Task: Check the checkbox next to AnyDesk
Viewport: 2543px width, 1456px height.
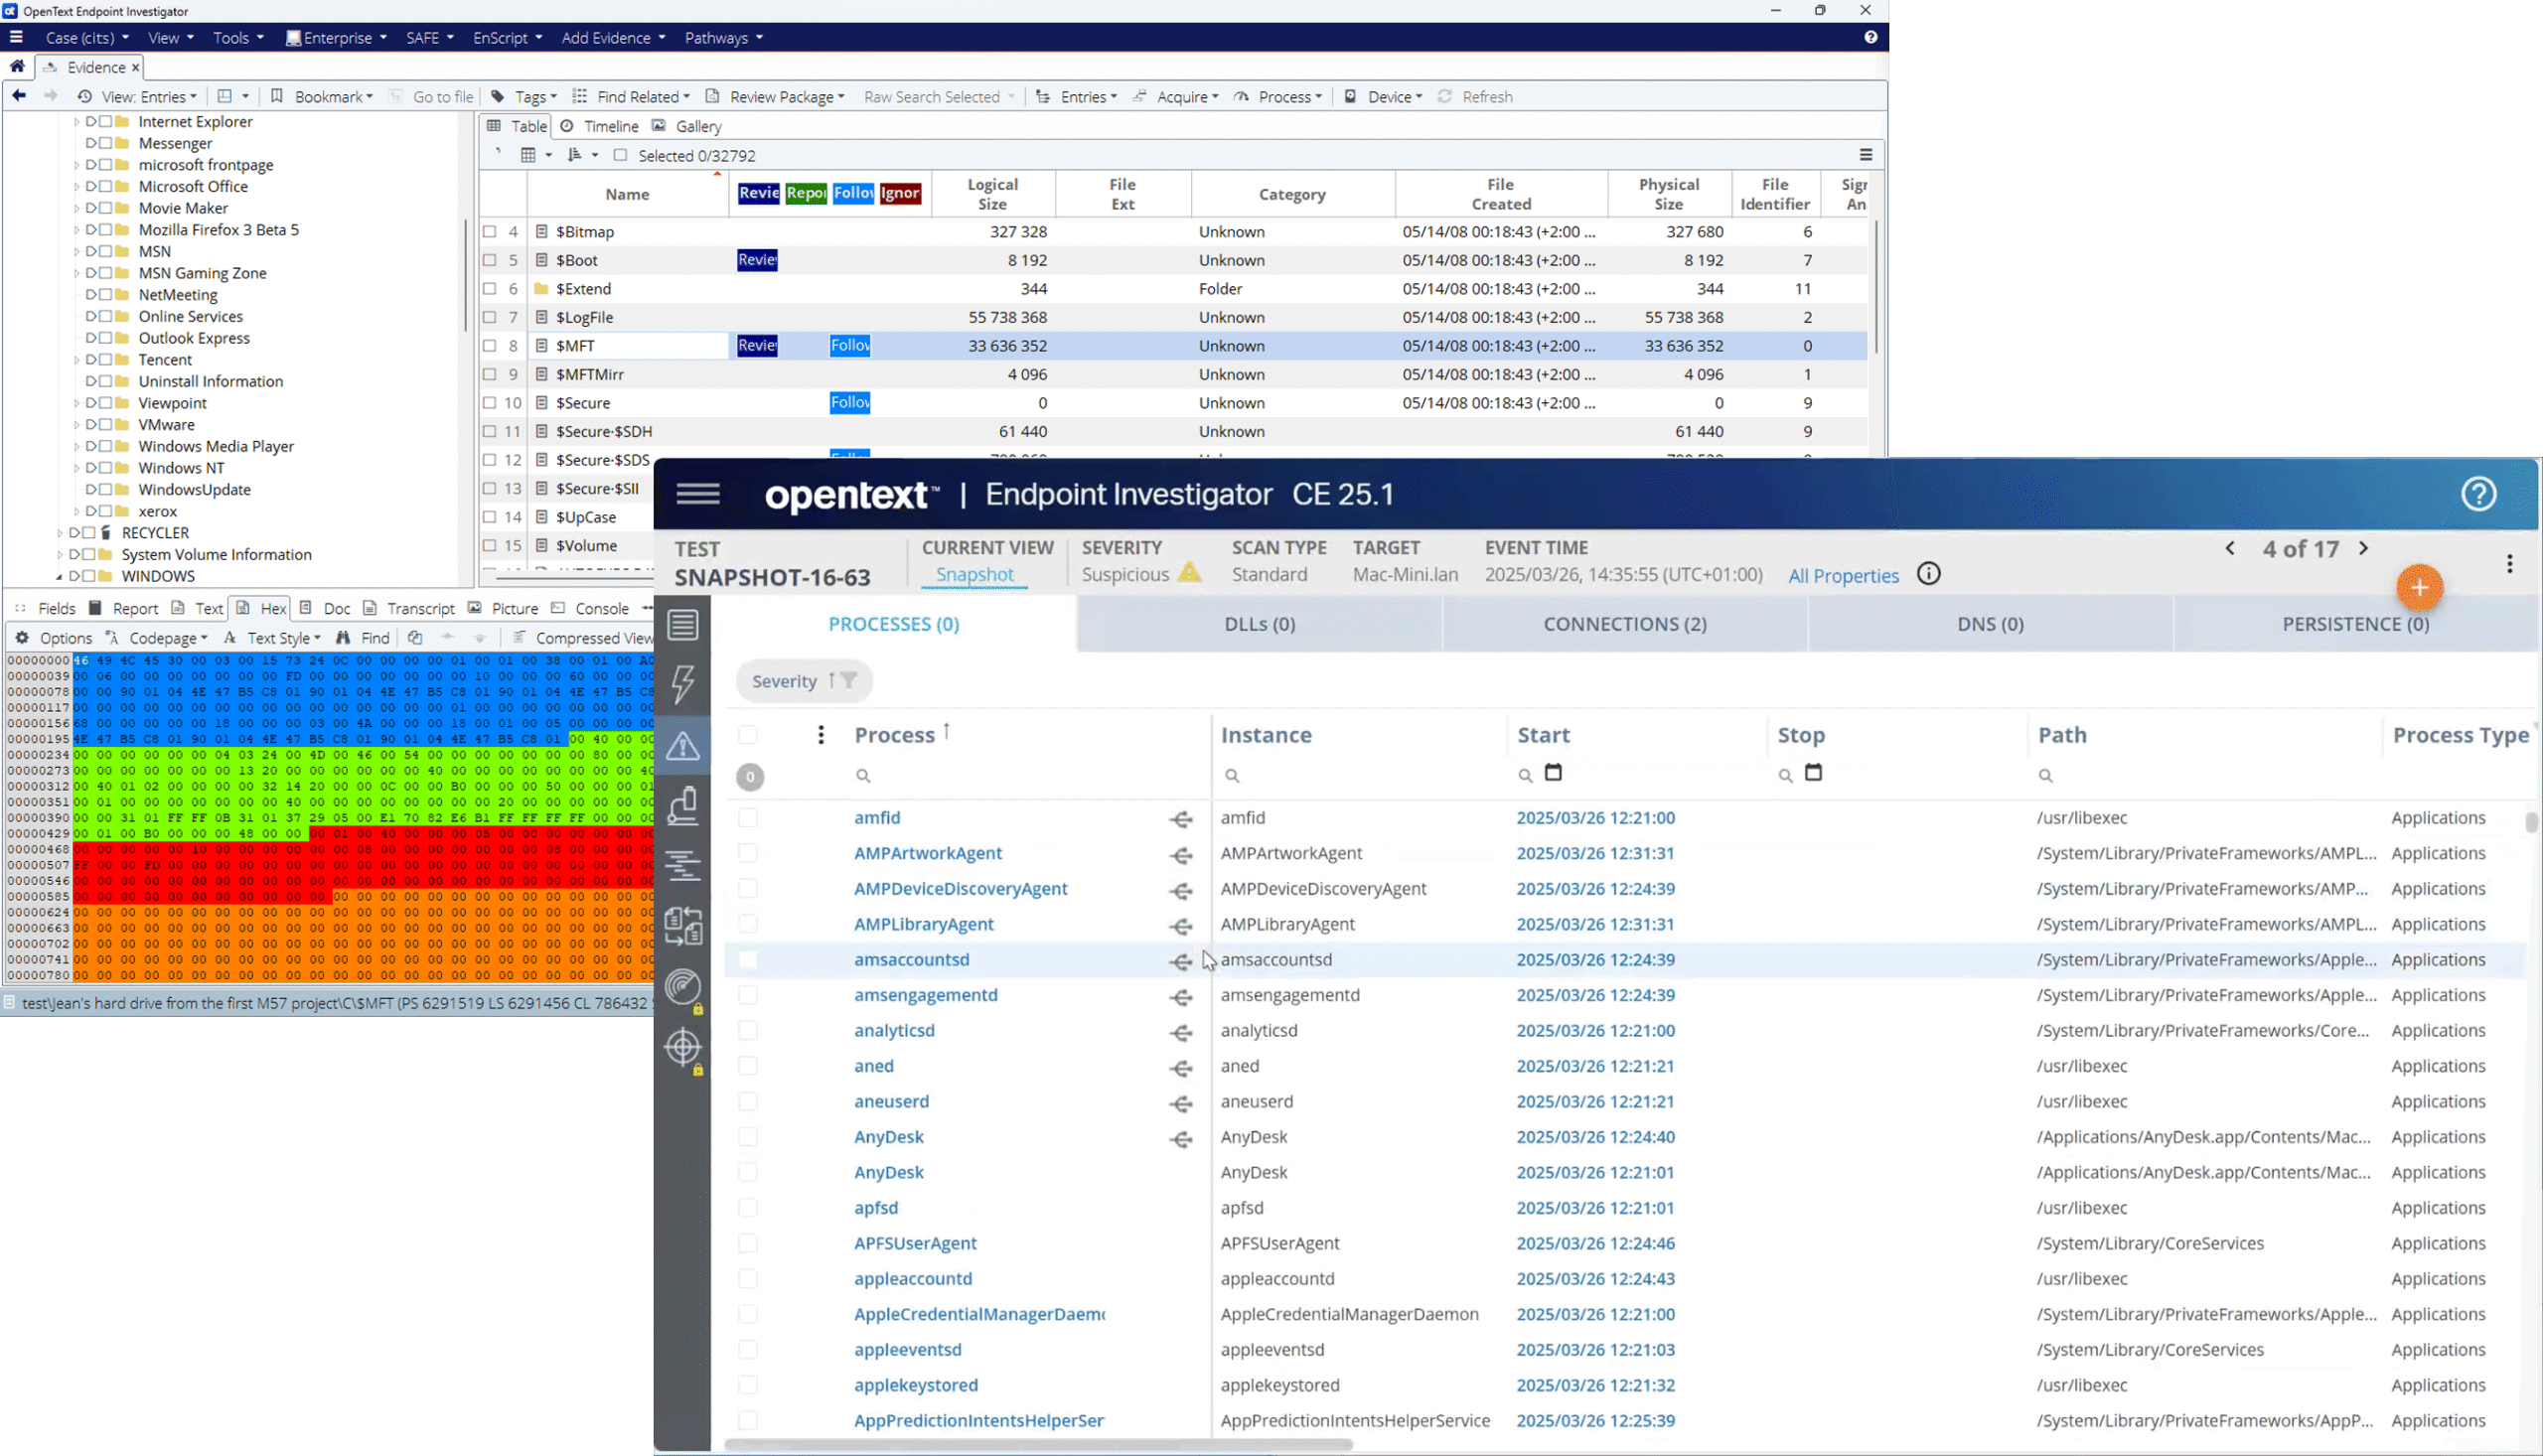Action: coord(748,1137)
